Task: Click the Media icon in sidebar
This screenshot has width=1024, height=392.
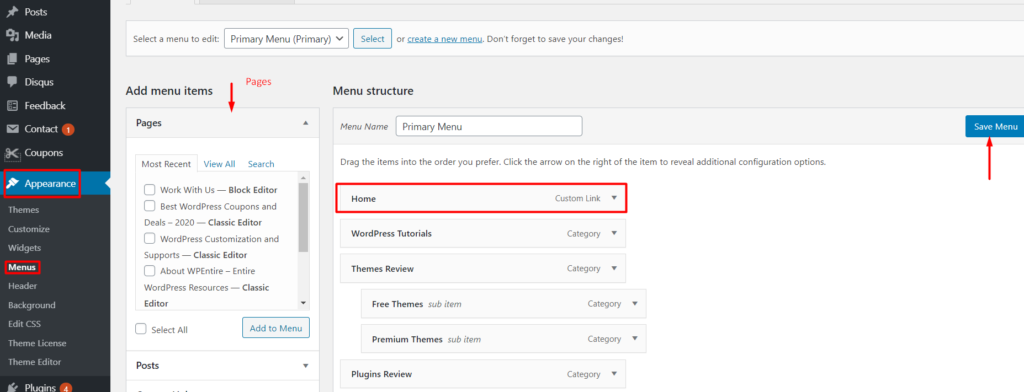Action: coord(12,35)
